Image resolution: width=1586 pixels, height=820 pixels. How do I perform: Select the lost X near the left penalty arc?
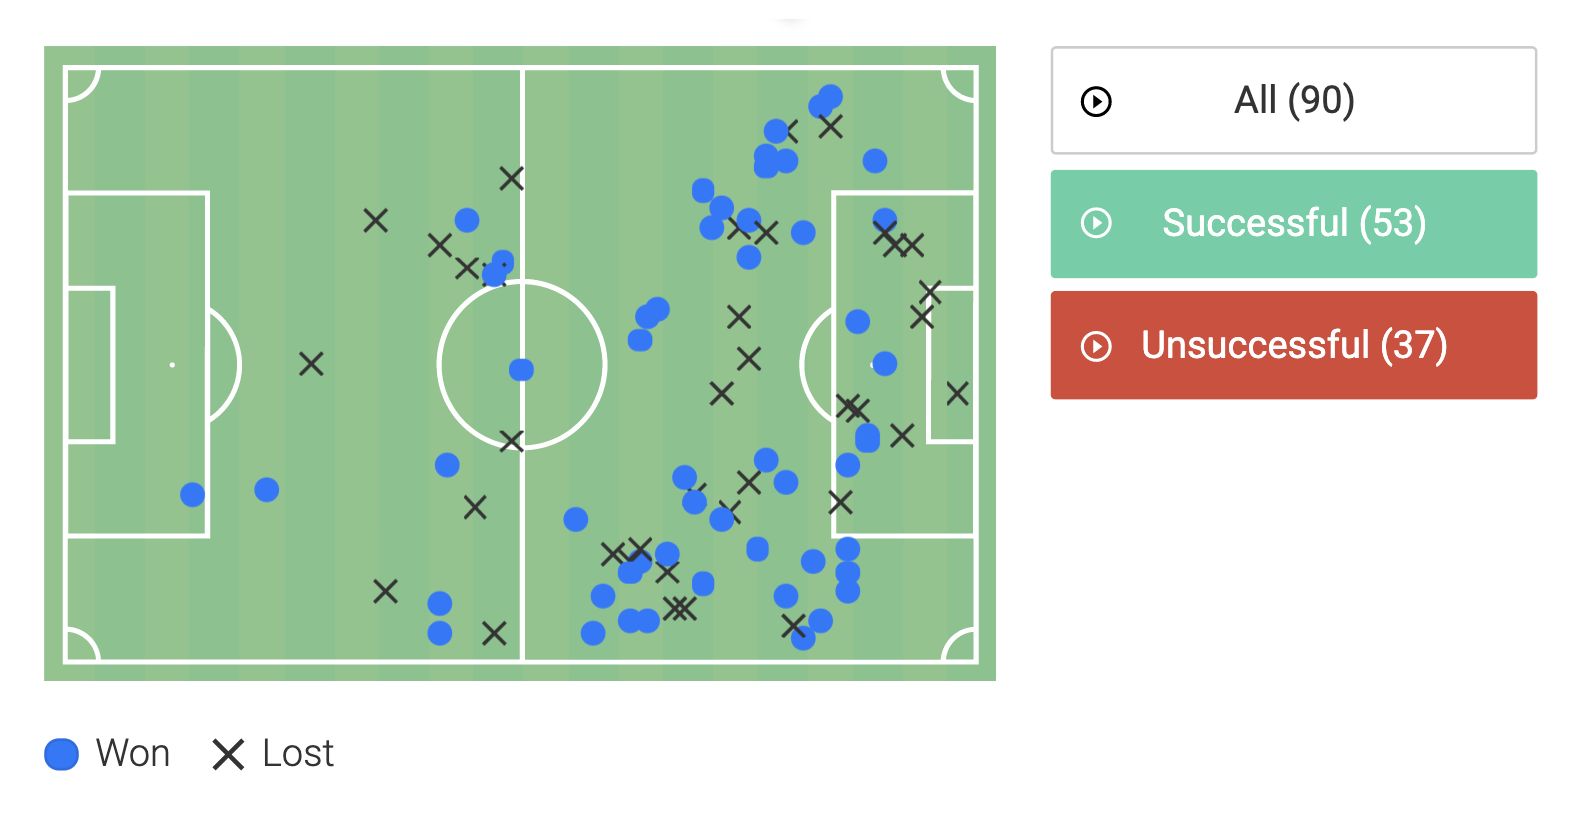[x=311, y=364]
